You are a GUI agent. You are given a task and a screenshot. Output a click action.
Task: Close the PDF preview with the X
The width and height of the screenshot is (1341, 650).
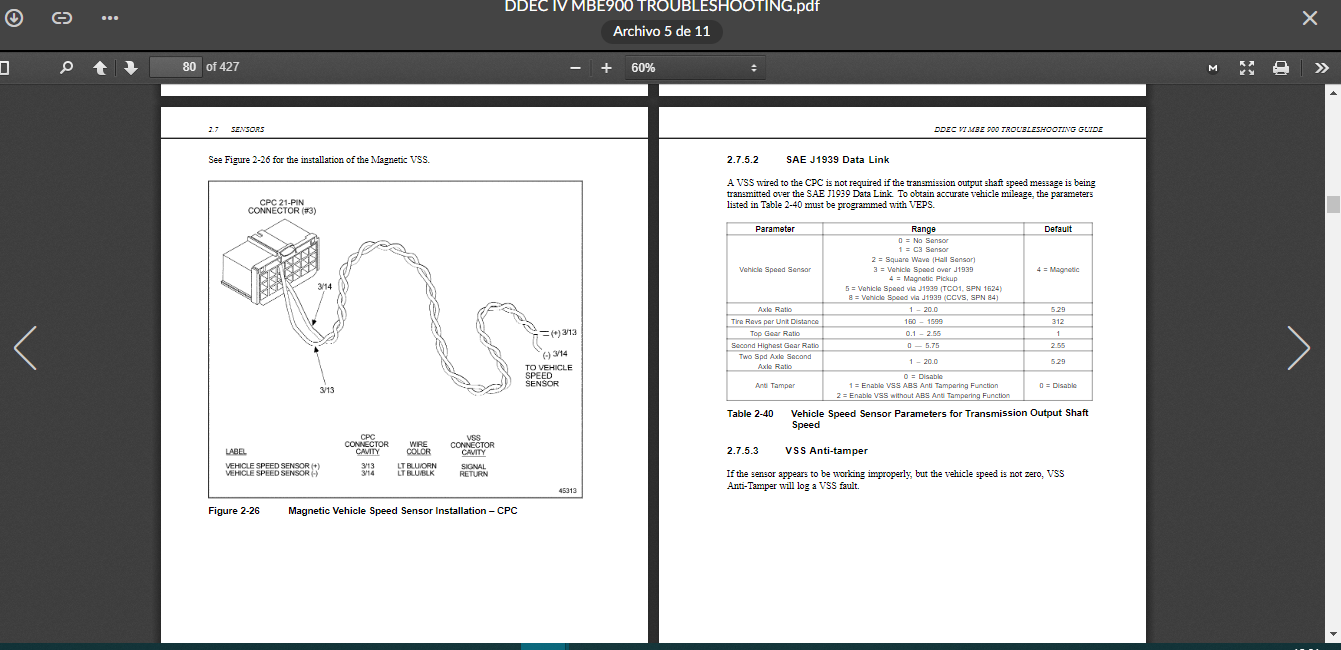tap(1310, 18)
